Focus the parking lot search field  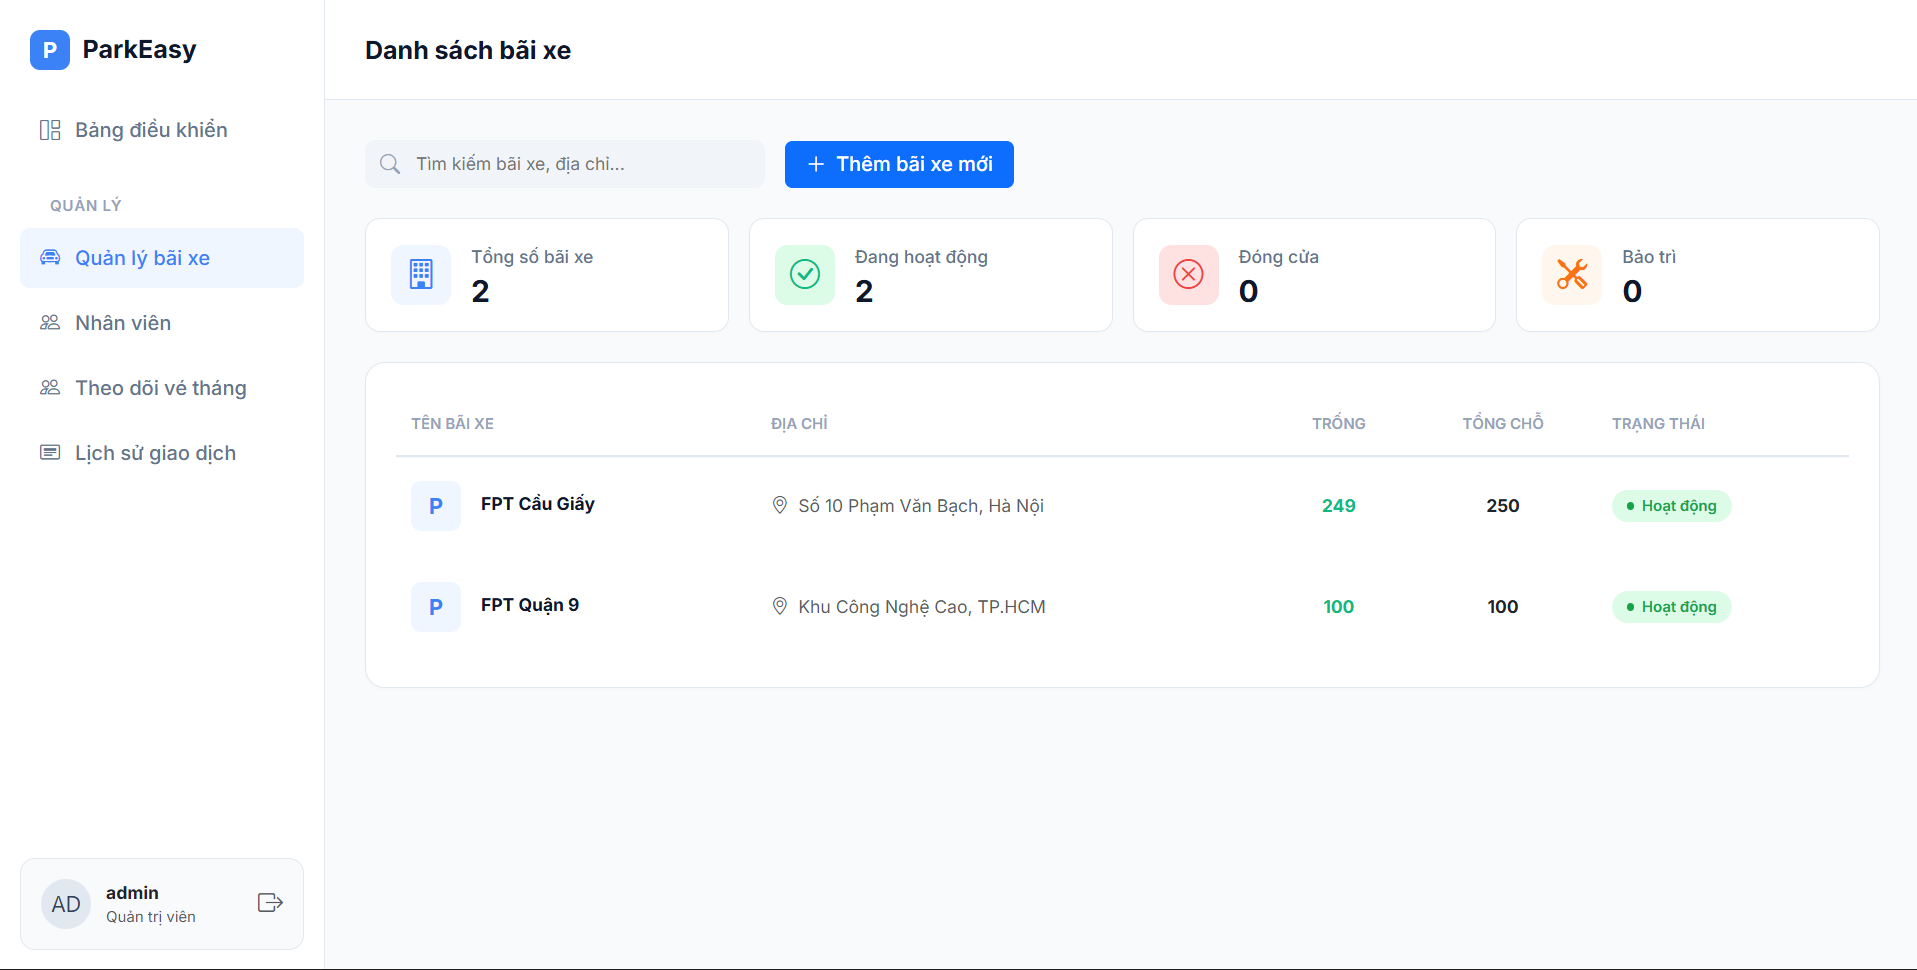coord(580,164)
